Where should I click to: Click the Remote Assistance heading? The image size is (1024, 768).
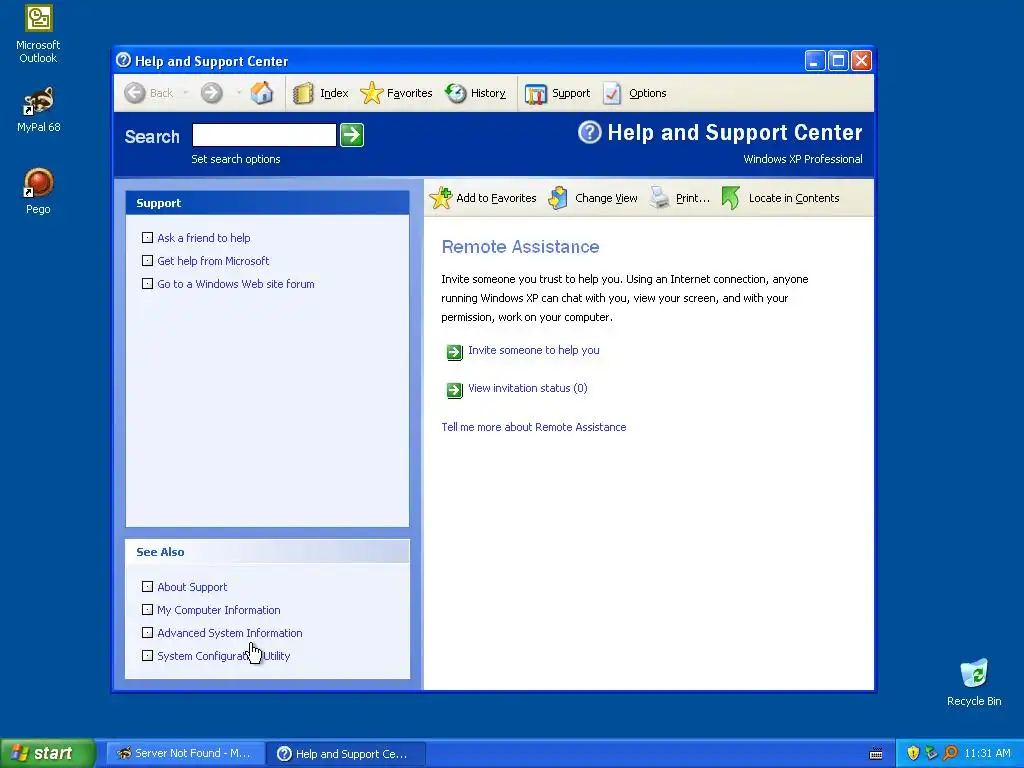520,247
